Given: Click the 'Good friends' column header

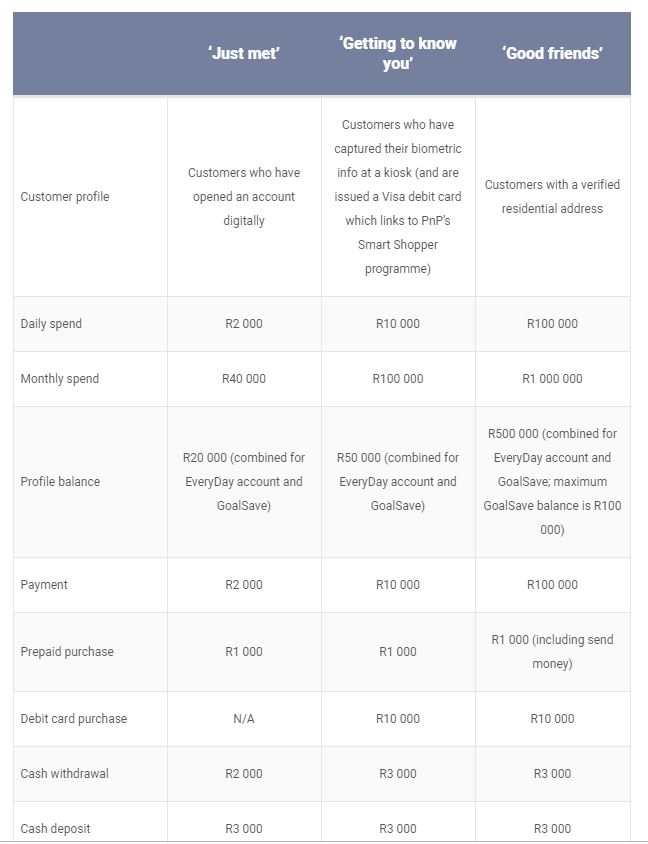Looking at the screenshot, I should (552, 53).
